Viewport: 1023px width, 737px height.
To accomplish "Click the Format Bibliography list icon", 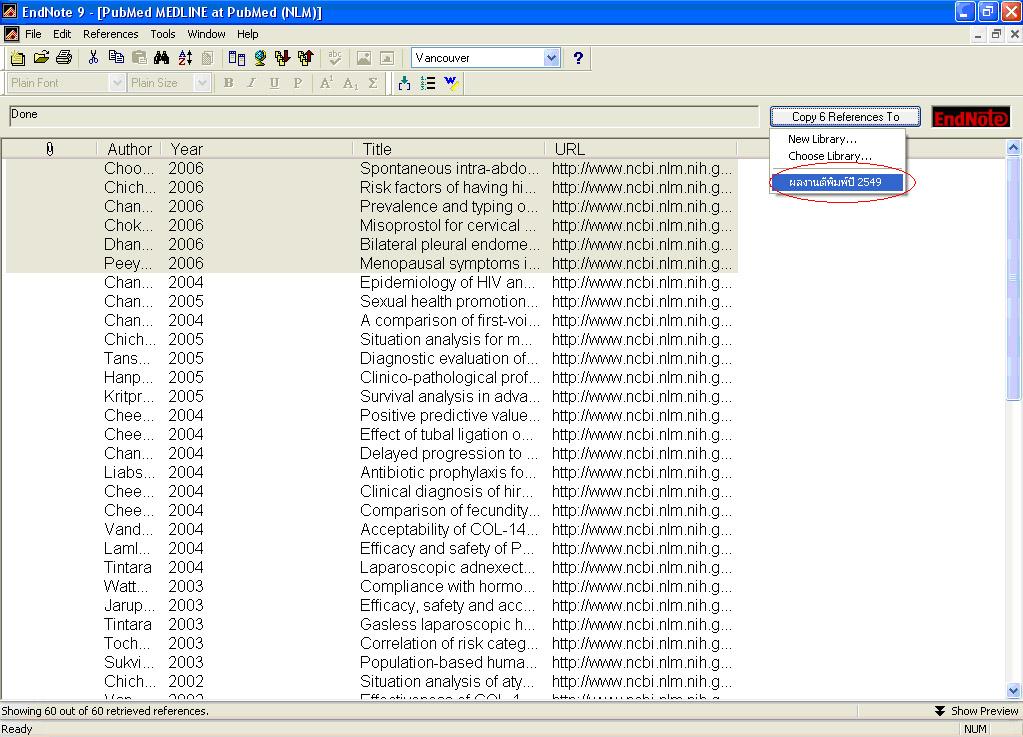I will click(x=428, y=83).
